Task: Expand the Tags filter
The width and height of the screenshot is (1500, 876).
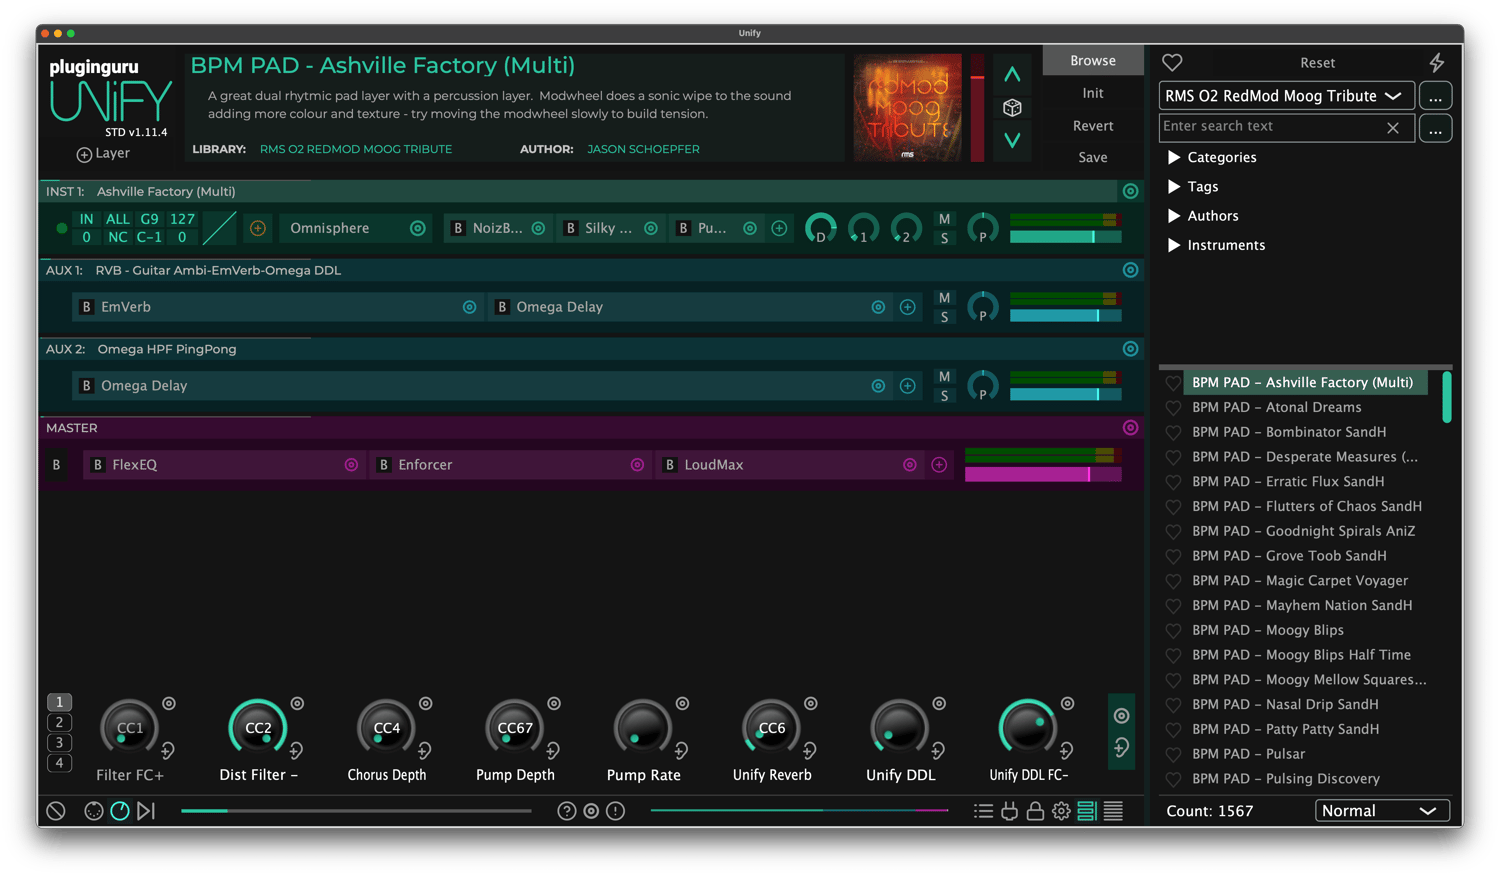Action: 1174,187
